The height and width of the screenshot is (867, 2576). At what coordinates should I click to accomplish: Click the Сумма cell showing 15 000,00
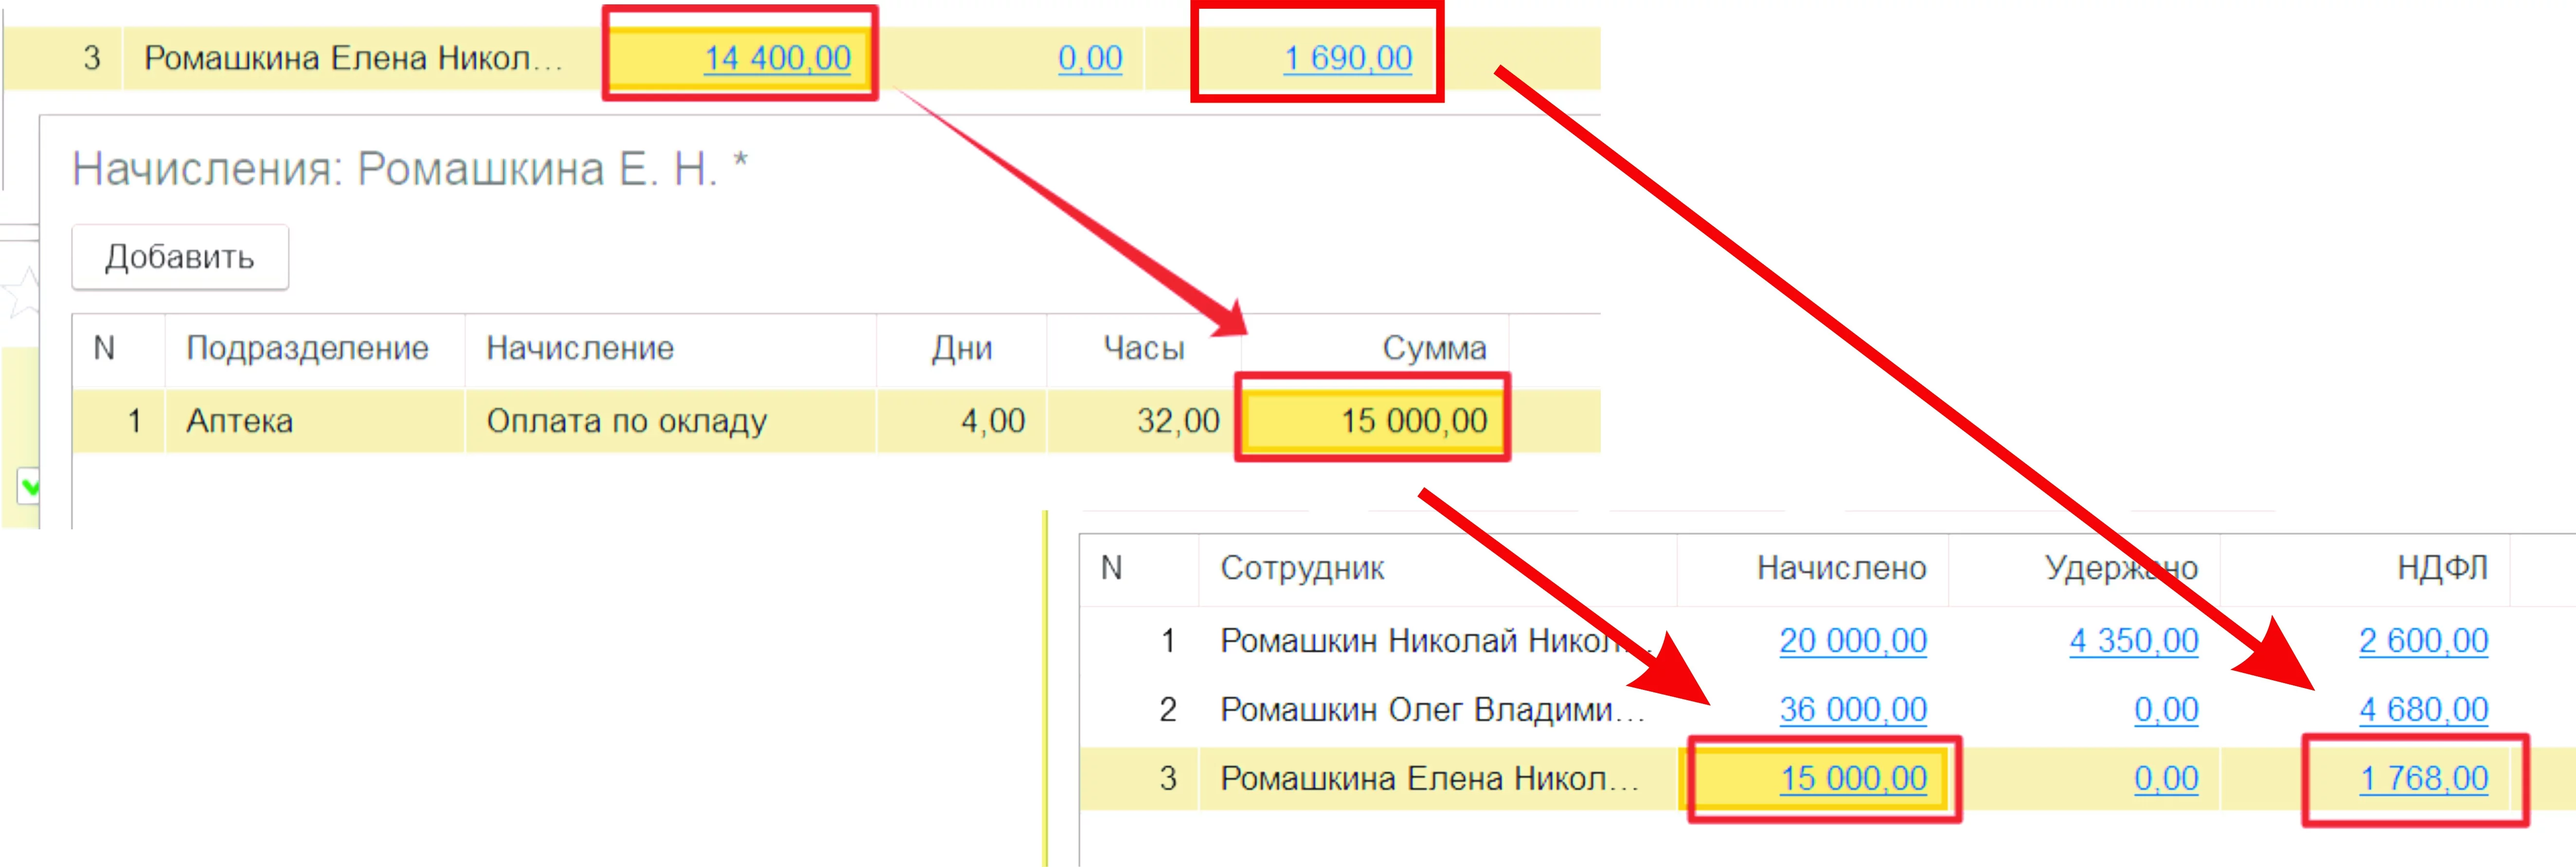1412,421
